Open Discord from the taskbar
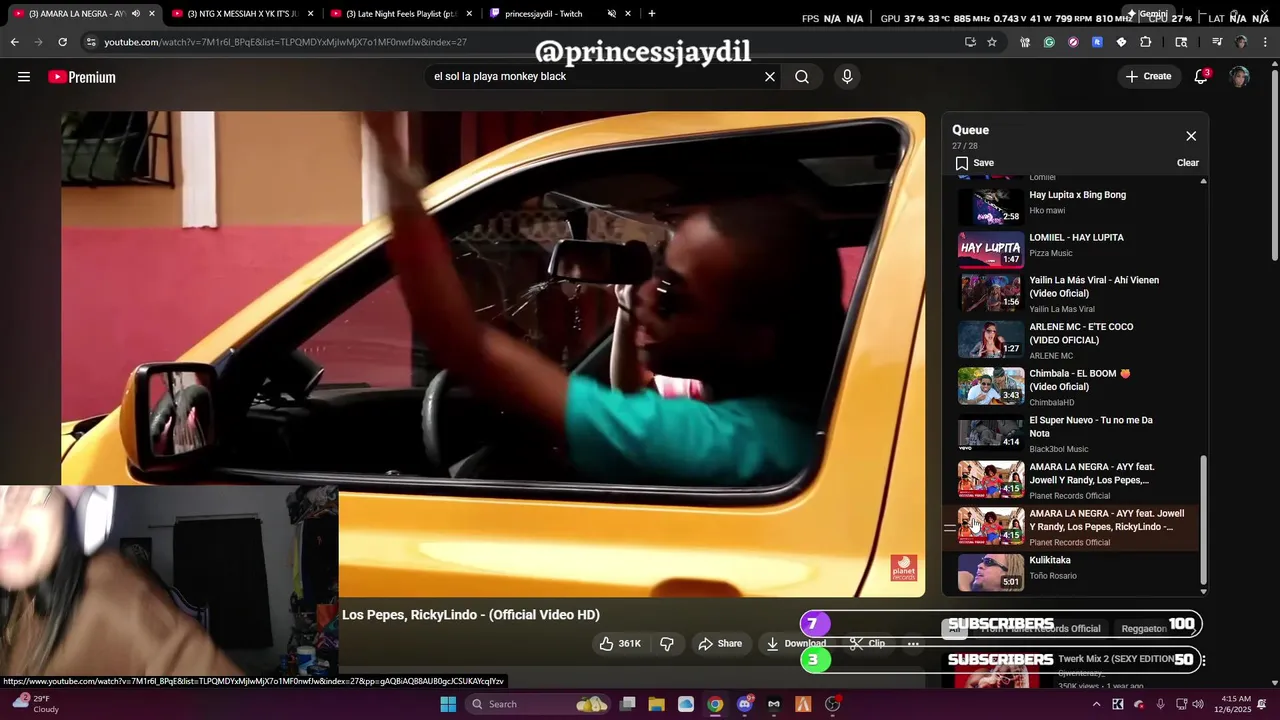The image size is (1280, 720). click(x=744, y=704)
